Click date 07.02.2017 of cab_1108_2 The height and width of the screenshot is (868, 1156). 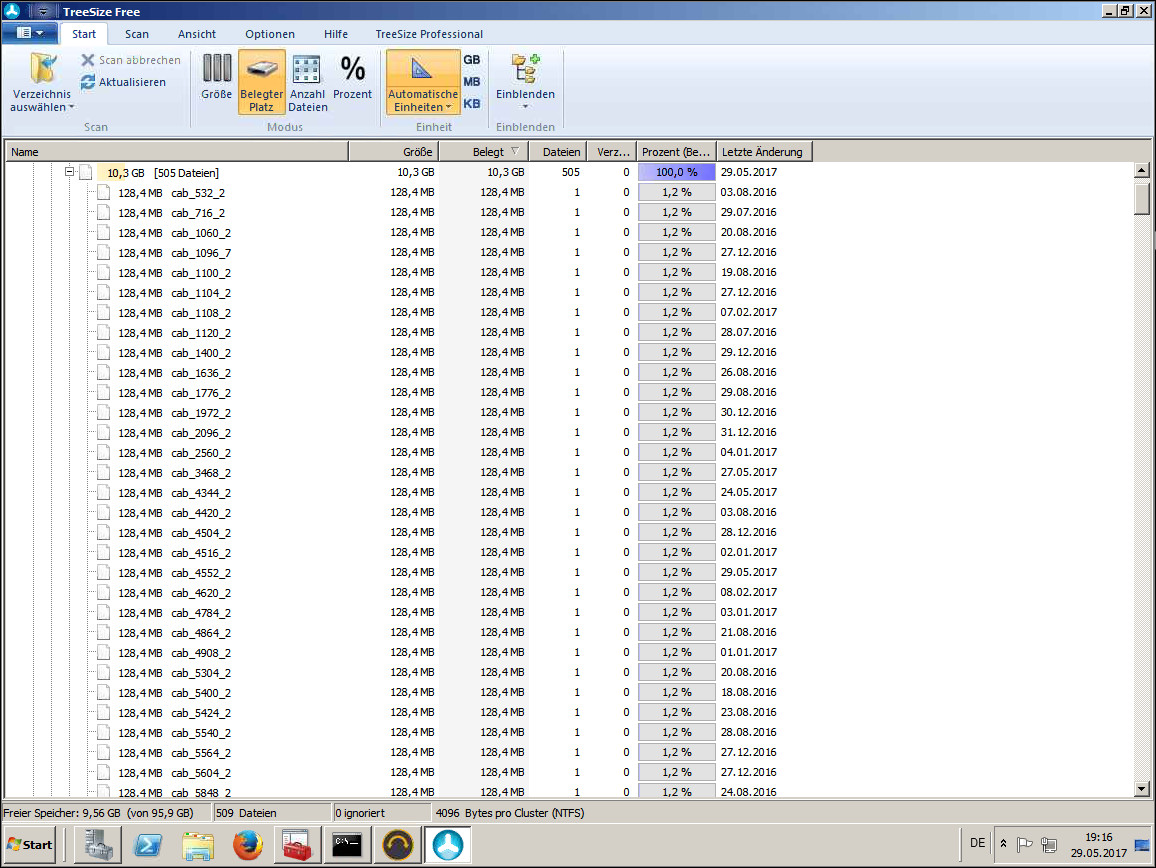pyautogui.click(x=748, y=312)
